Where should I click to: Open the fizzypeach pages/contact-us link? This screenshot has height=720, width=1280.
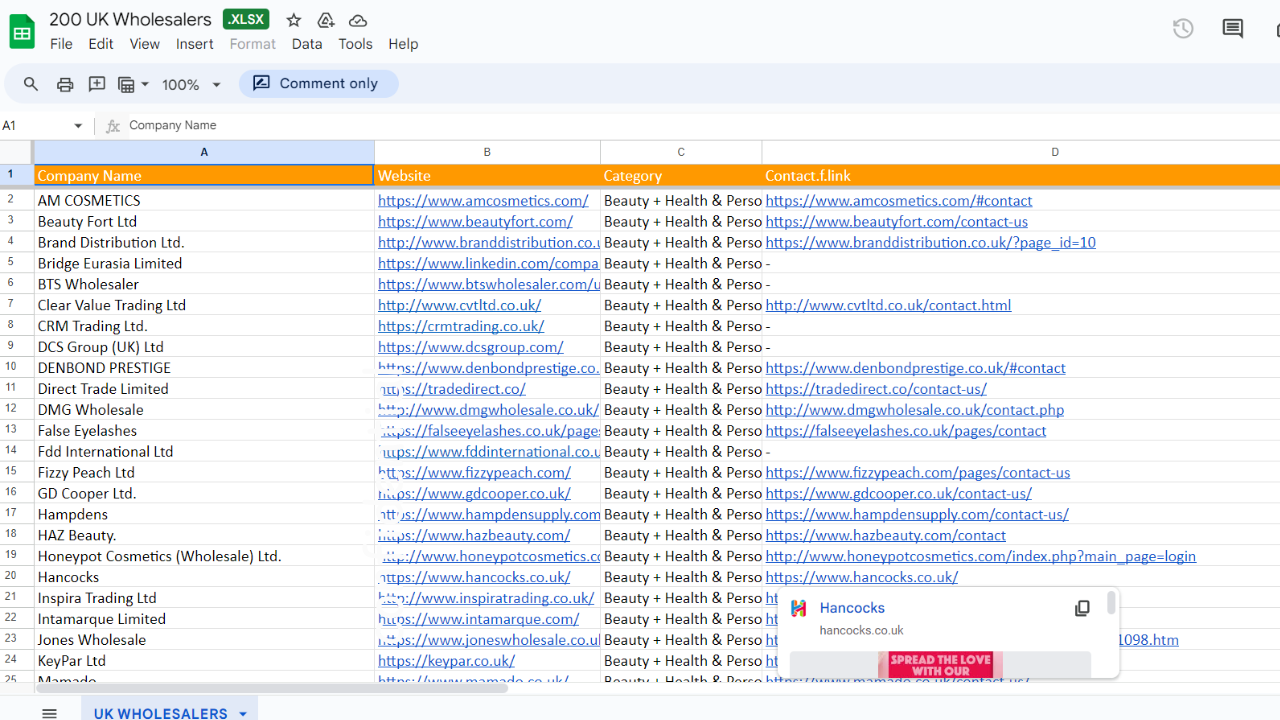pos(918,473)
